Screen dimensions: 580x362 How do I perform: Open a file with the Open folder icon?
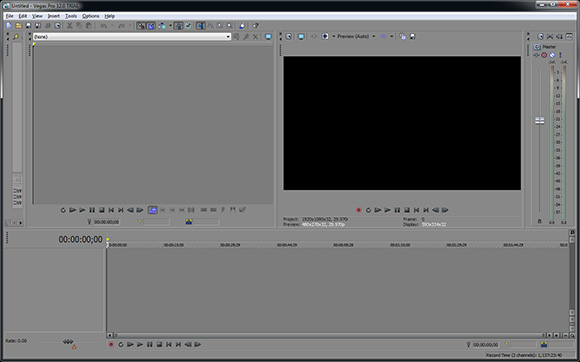click(x=18, y=26)
